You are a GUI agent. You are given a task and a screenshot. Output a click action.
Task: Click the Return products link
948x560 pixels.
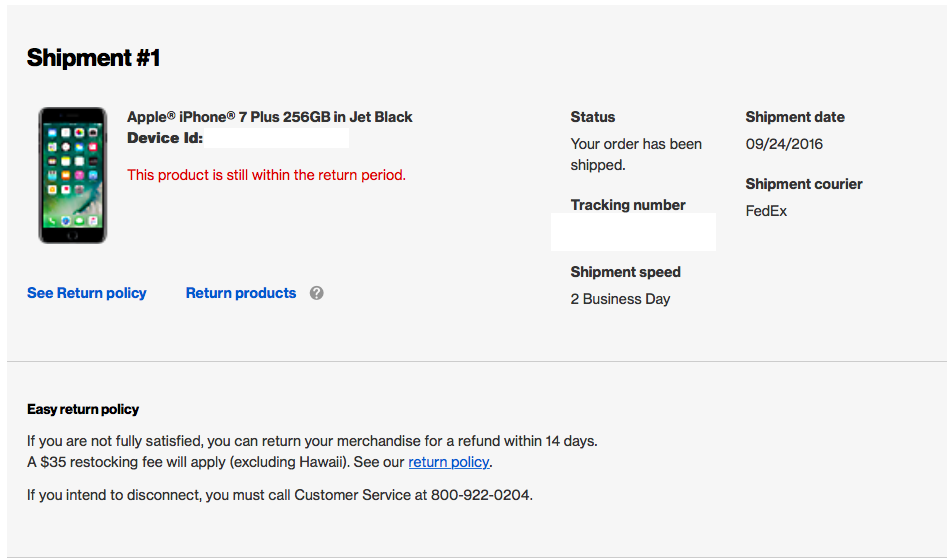241,293
